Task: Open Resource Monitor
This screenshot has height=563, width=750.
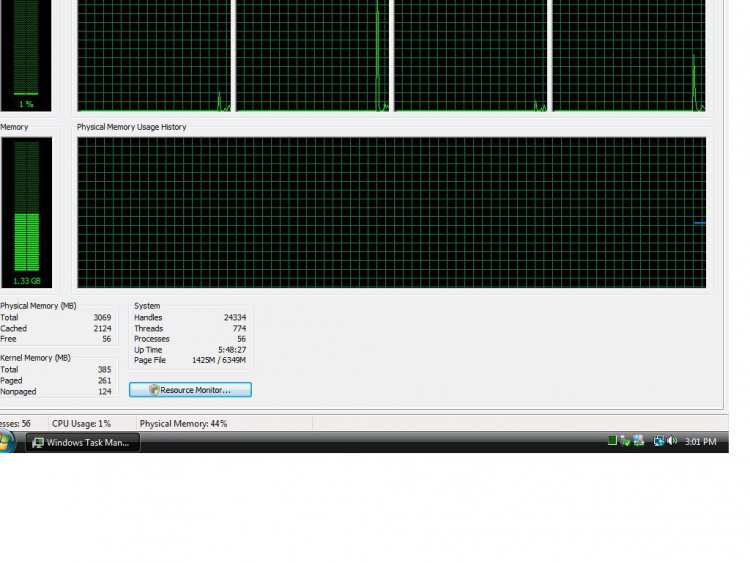Action: click(x=190, y=390)
